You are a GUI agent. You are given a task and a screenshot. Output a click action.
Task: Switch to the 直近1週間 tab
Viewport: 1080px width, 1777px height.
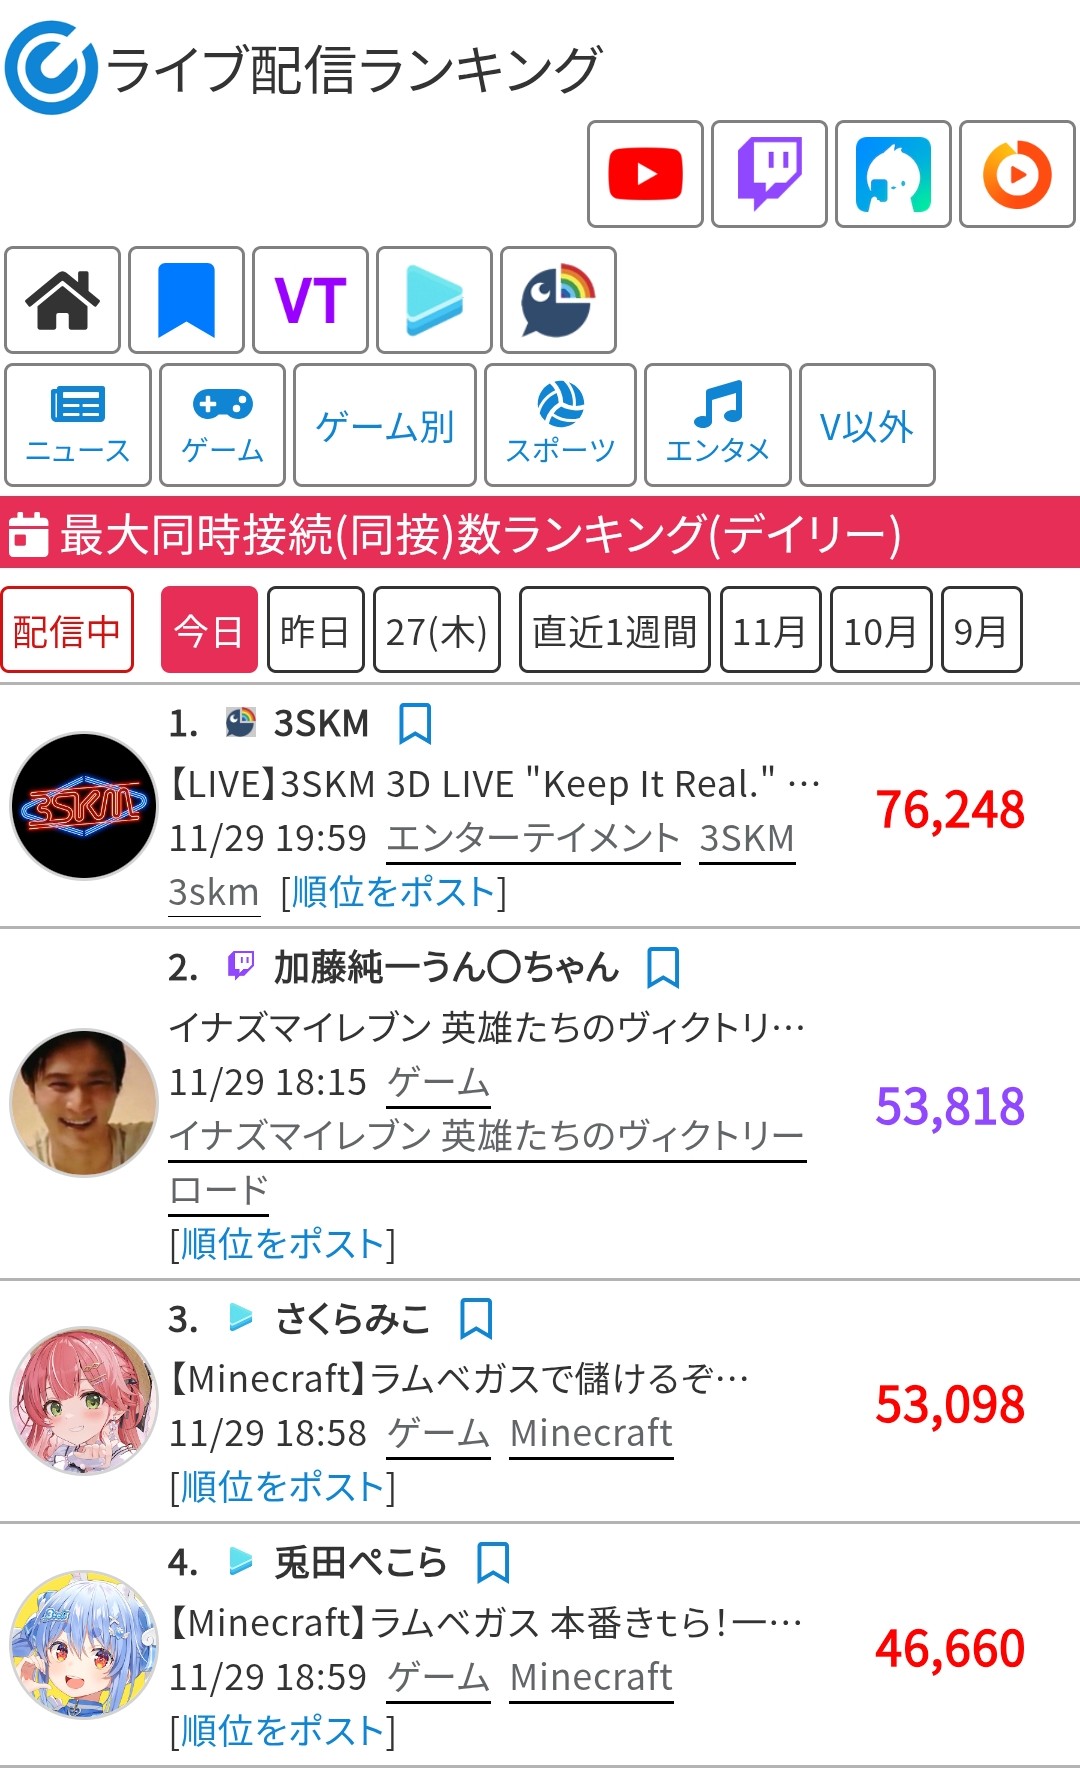[614, 630]
